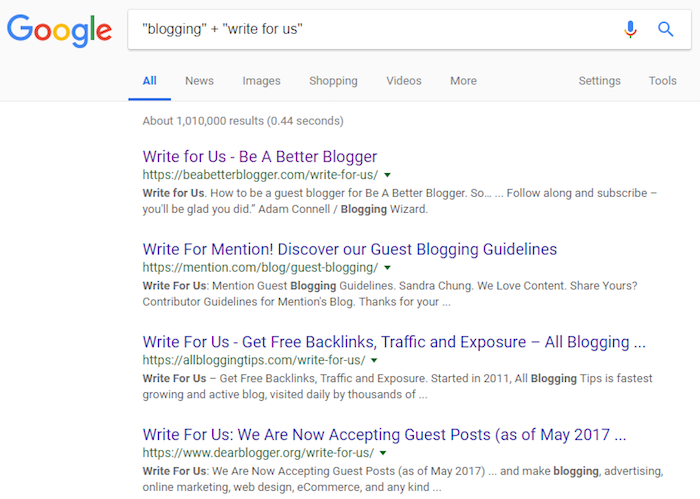Open 'Write for Us - Be A Better Blogger' result
The image size is (700, 499).
pyautogui.click(x=260, y=157)
